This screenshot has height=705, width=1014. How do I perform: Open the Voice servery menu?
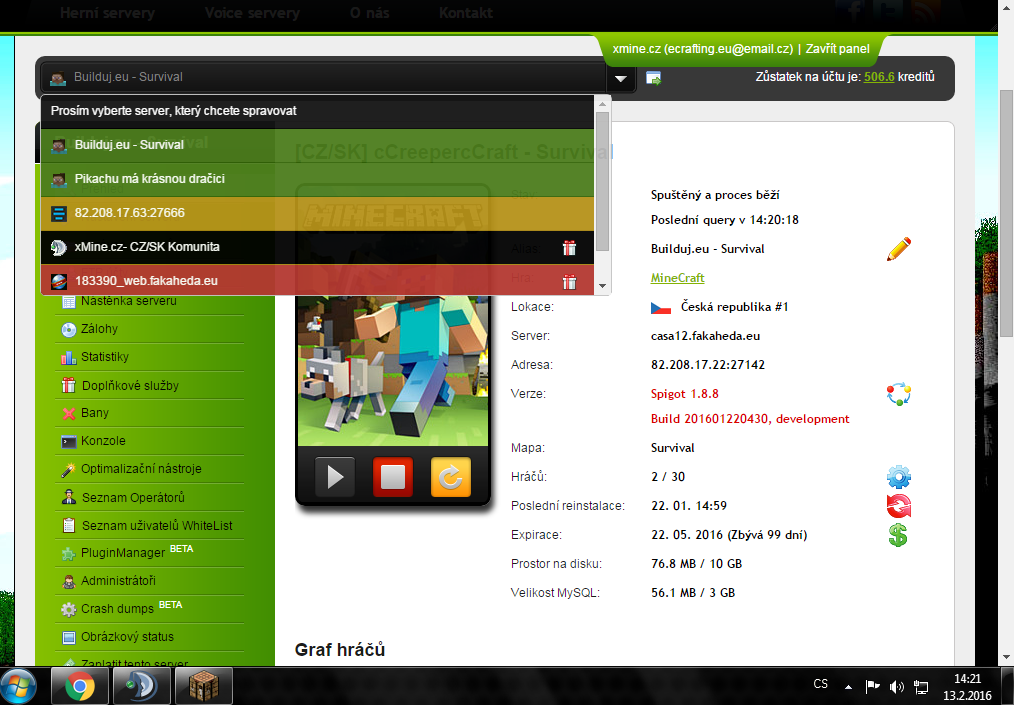pyautogui.click(x=252, y=13)
